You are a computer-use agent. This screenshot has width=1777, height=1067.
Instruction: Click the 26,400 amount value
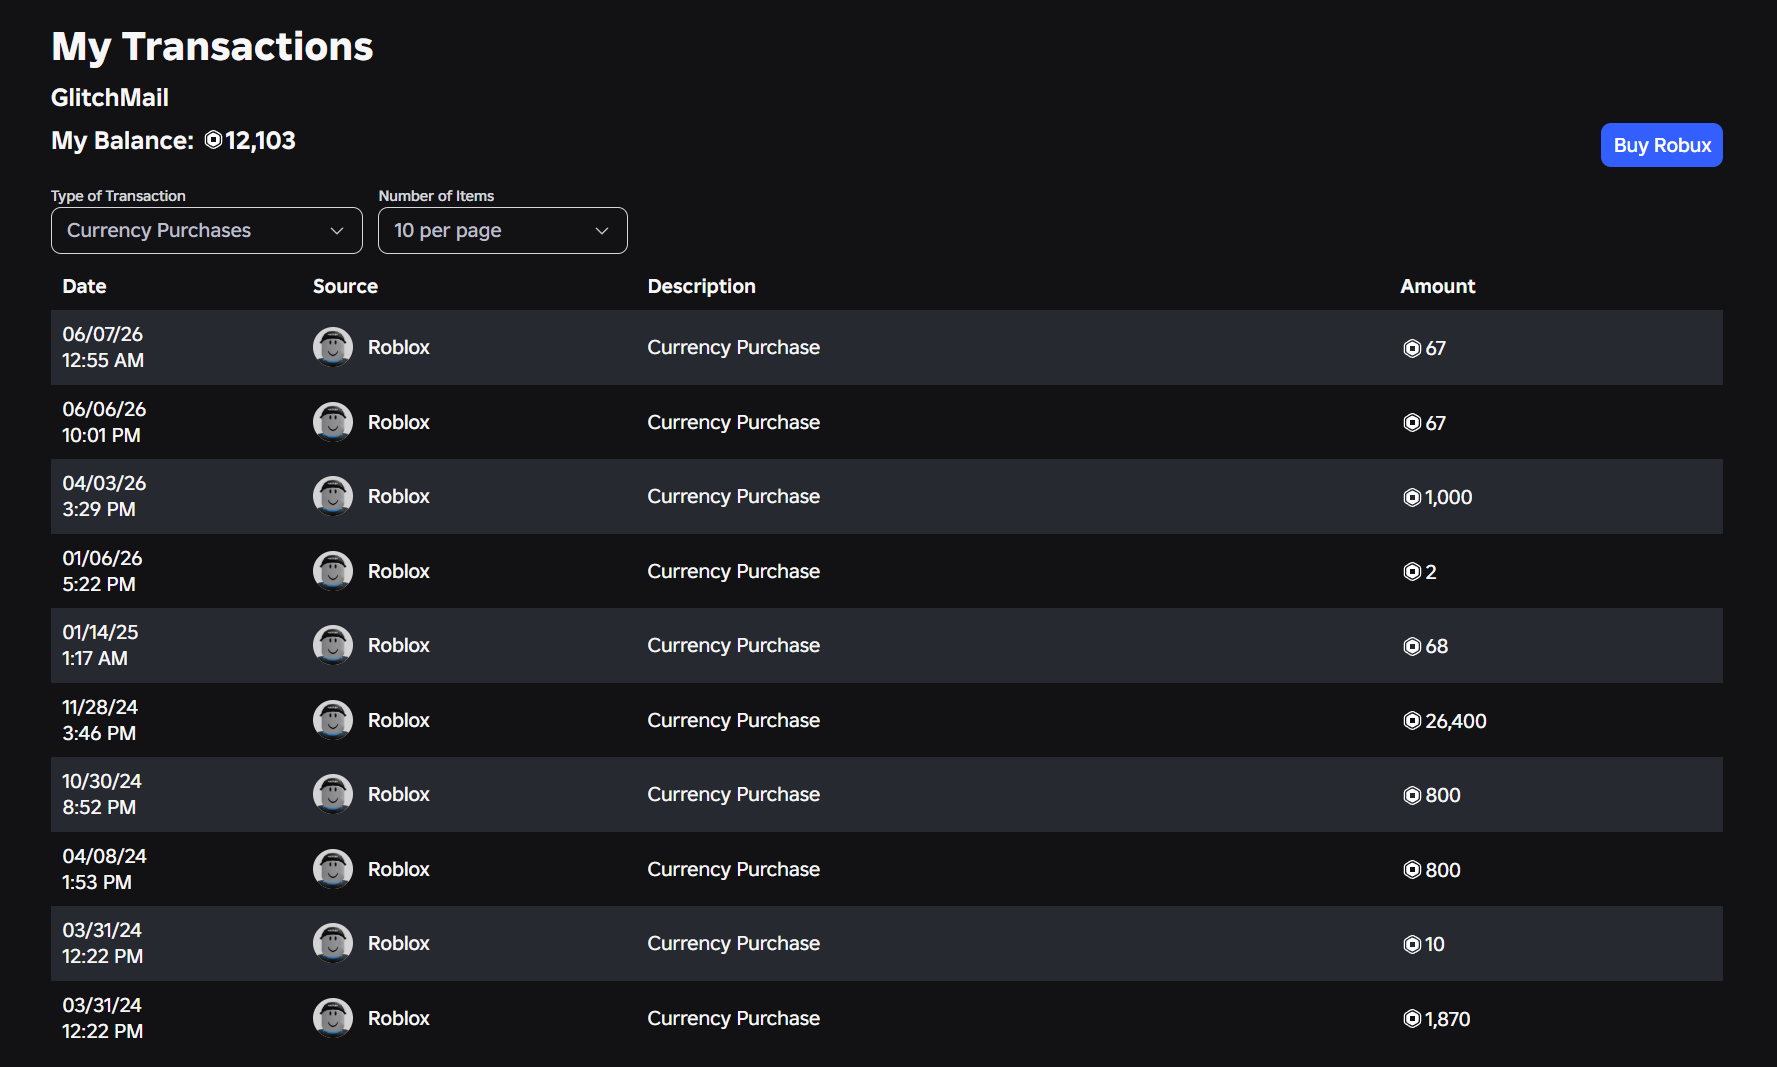(1455, 721)
